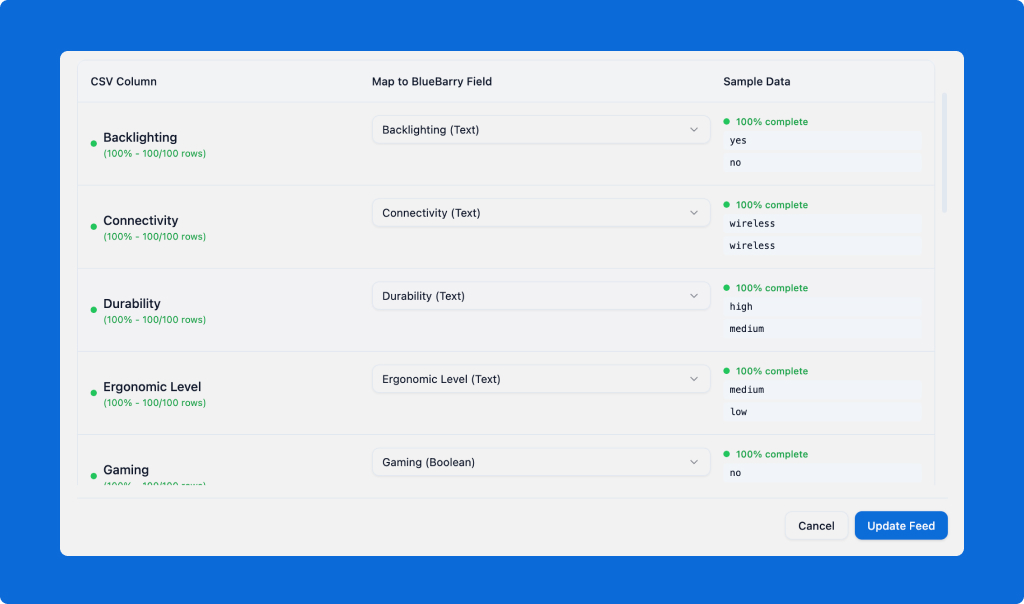Screen dimensions: 1024x604
Task: Click the green completeness indicator for Backlighting
Action: (728, 121)
